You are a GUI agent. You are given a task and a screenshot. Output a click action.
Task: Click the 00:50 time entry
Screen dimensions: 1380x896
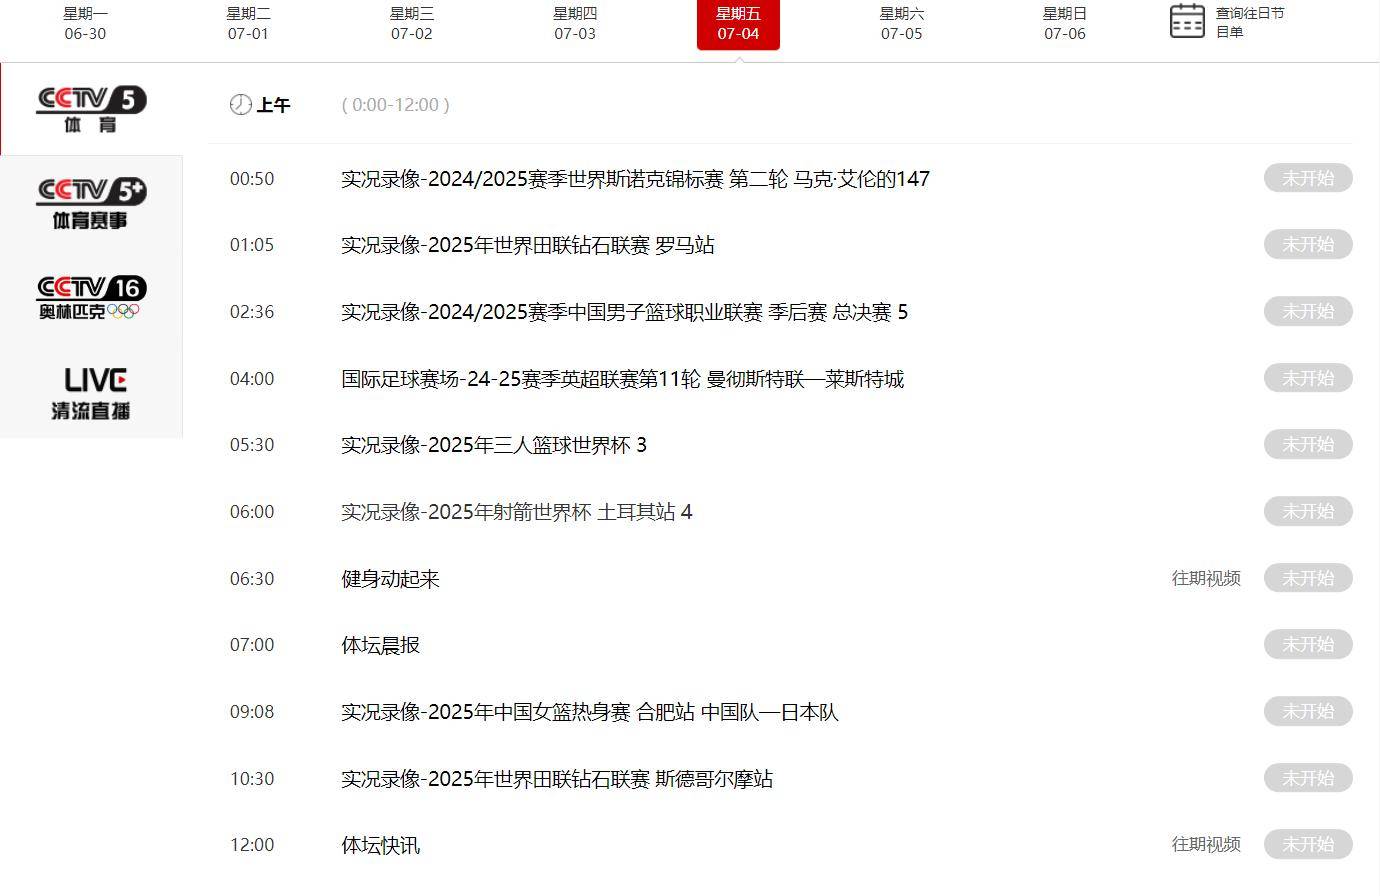pyautogui.click(x=252, y=179)
